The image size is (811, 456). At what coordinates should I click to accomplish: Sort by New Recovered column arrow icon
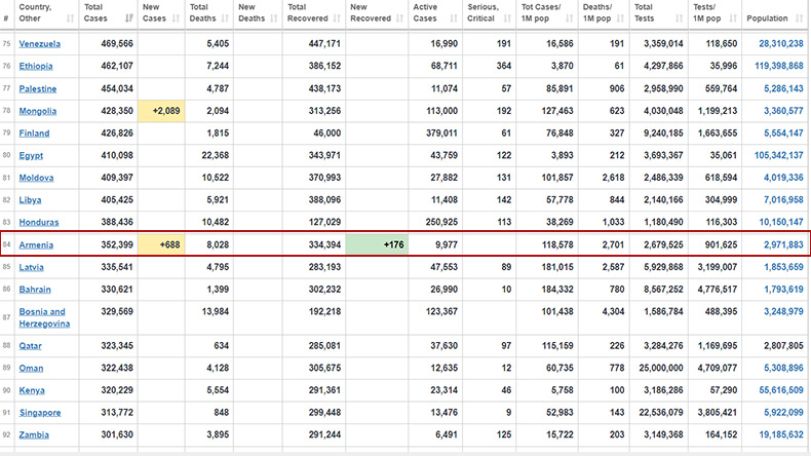pyautogui.click(x=400, y=19)
